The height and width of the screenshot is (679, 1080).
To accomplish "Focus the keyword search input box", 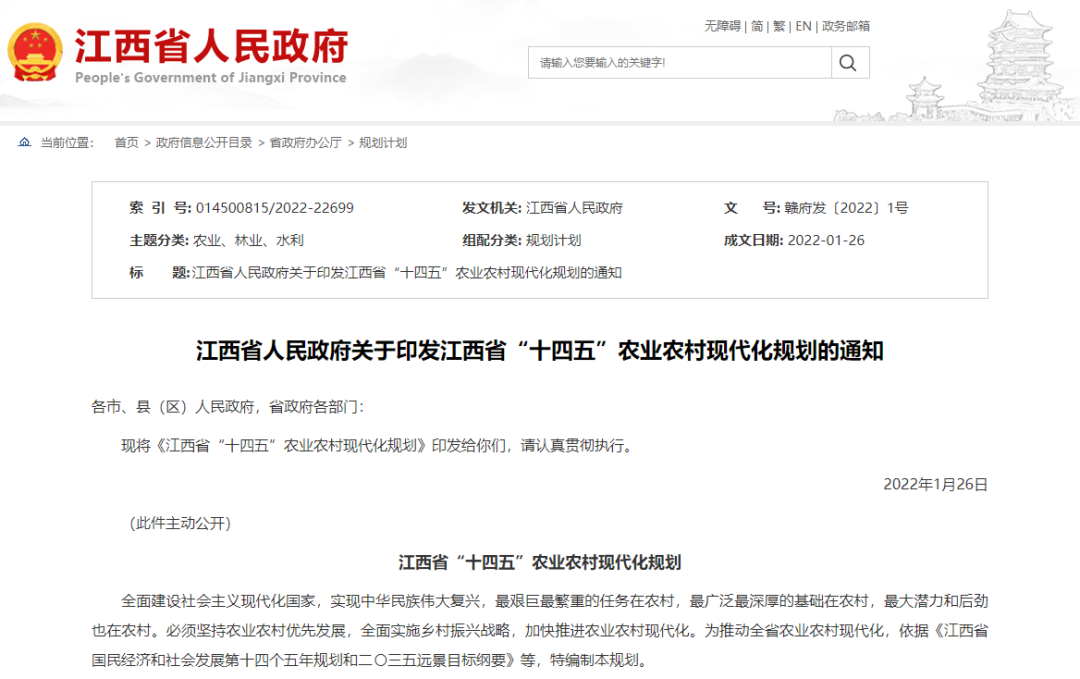I will click(x=680, y=63).
